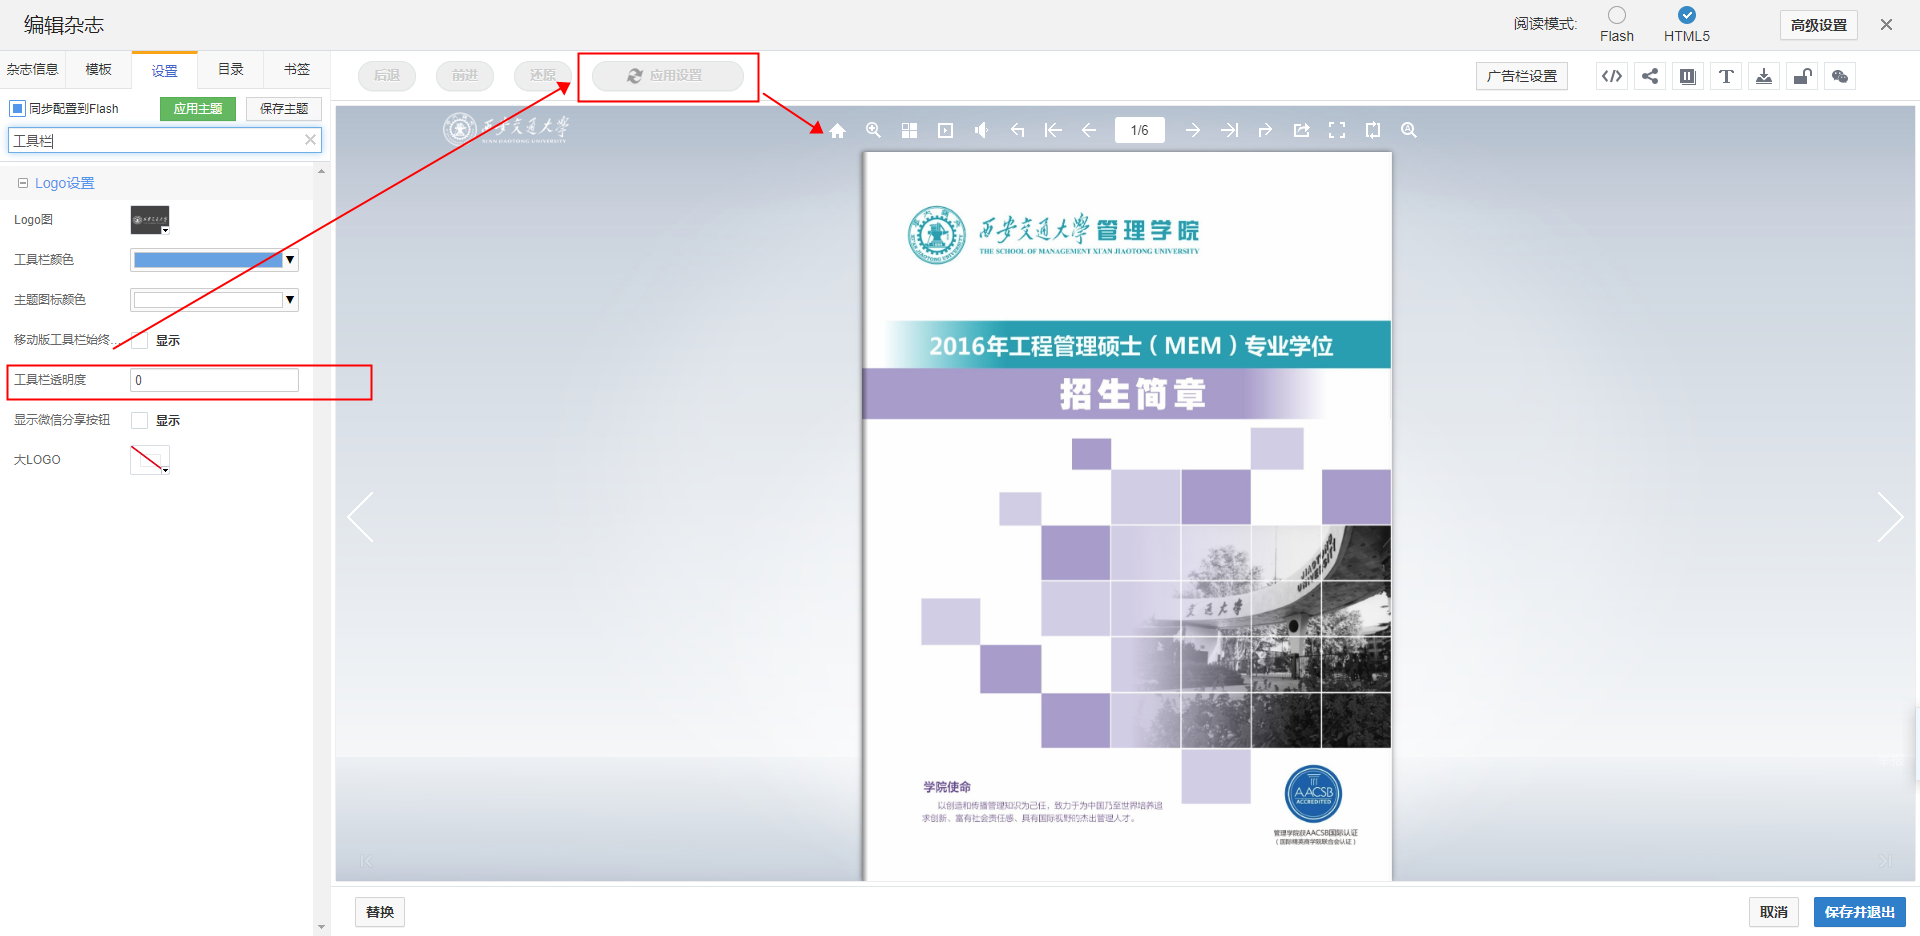Go to the previous page arrow in toolbar
This screenshot has width=1920, height=936.
1089,130
